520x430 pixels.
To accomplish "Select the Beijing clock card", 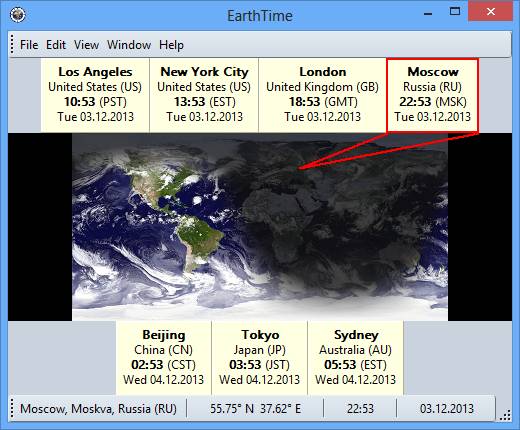I will click(164, 358).
